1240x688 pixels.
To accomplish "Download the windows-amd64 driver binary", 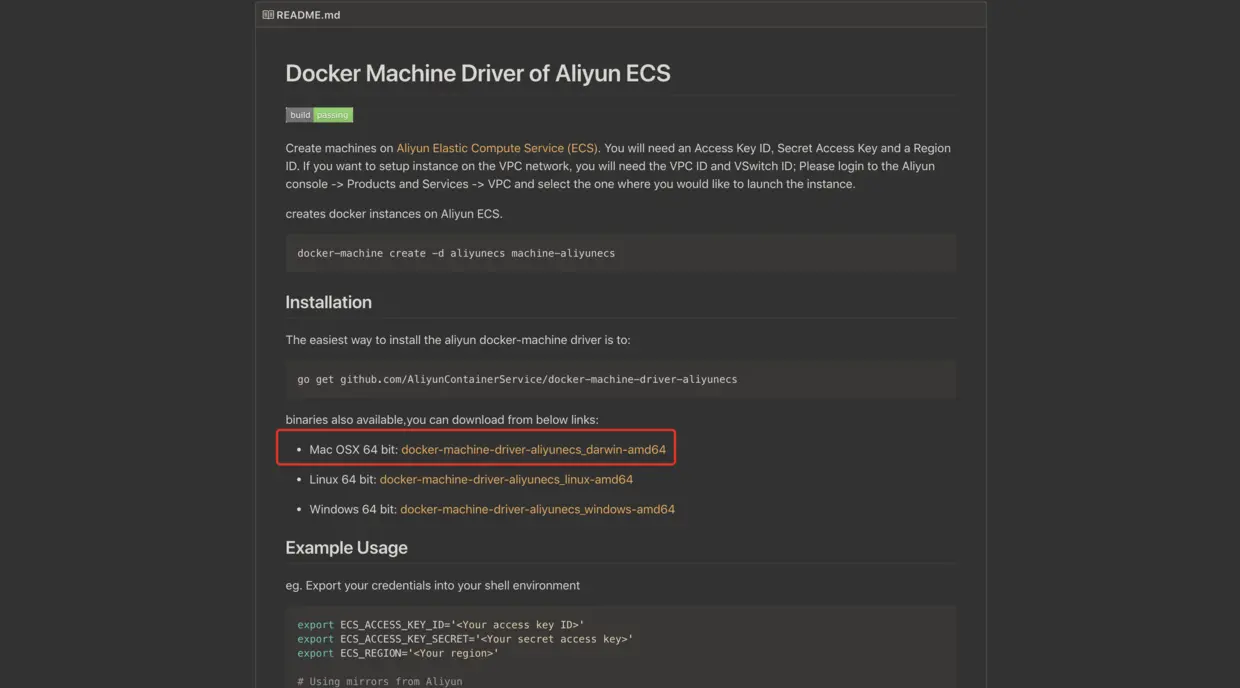I will pos(537,510).
